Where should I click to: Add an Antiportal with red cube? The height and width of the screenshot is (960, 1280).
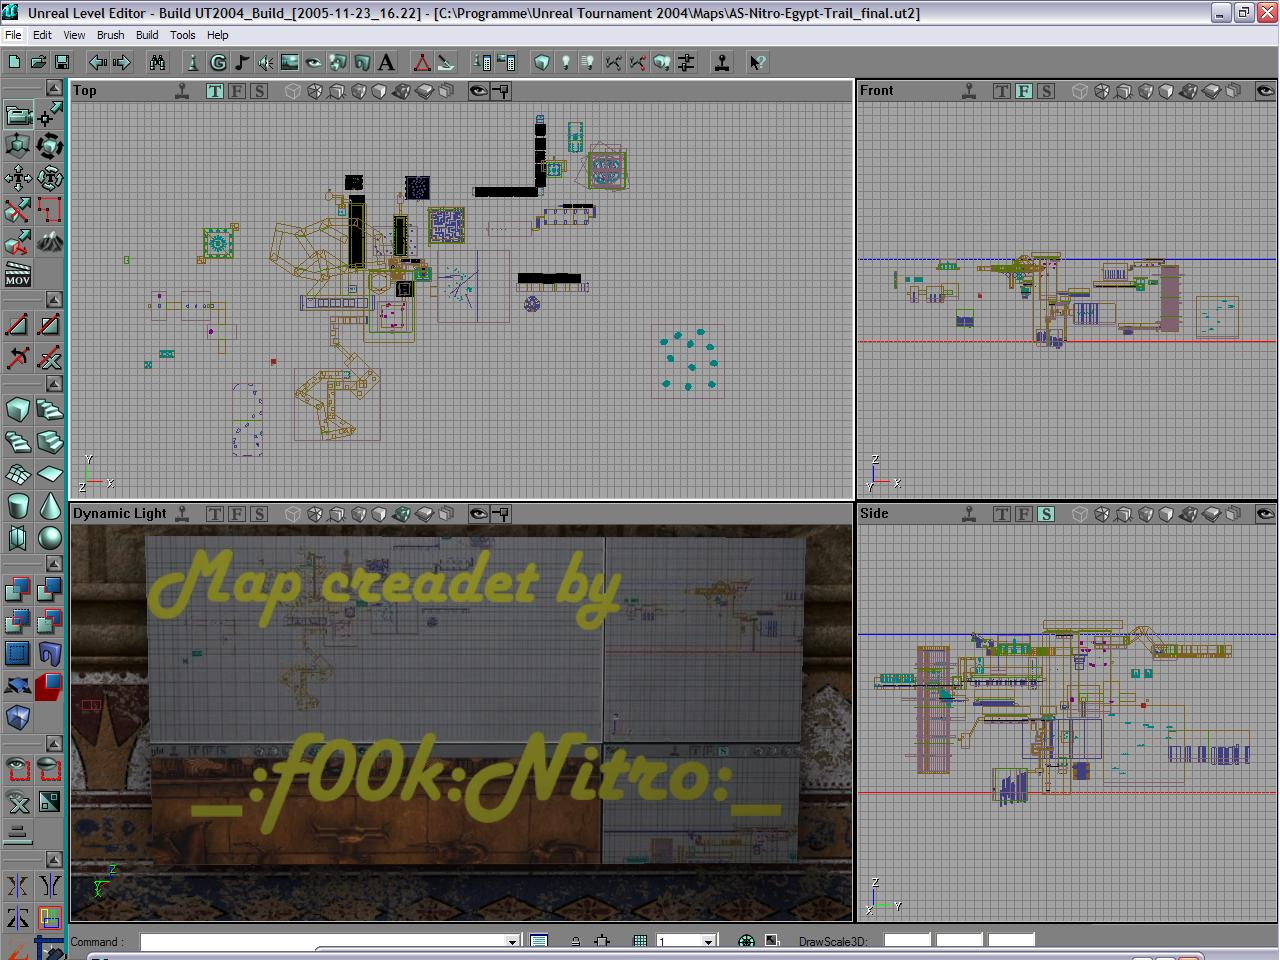click(x=50, y=686)
